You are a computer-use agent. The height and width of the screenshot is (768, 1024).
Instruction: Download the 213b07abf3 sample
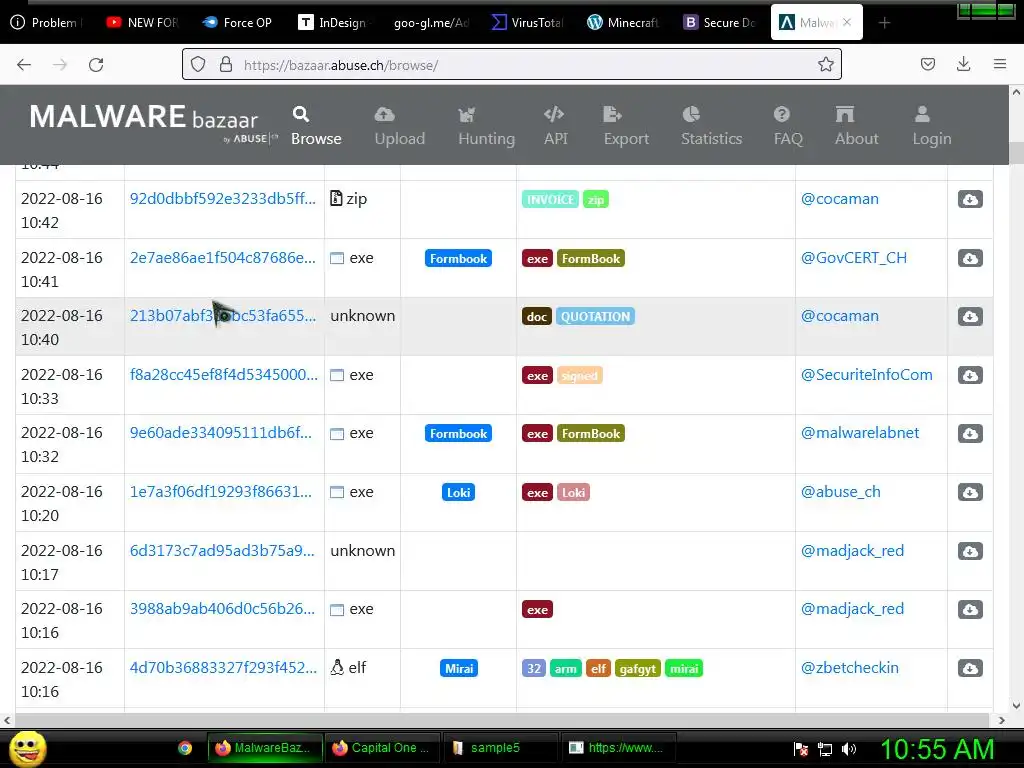tap(970, 316)
